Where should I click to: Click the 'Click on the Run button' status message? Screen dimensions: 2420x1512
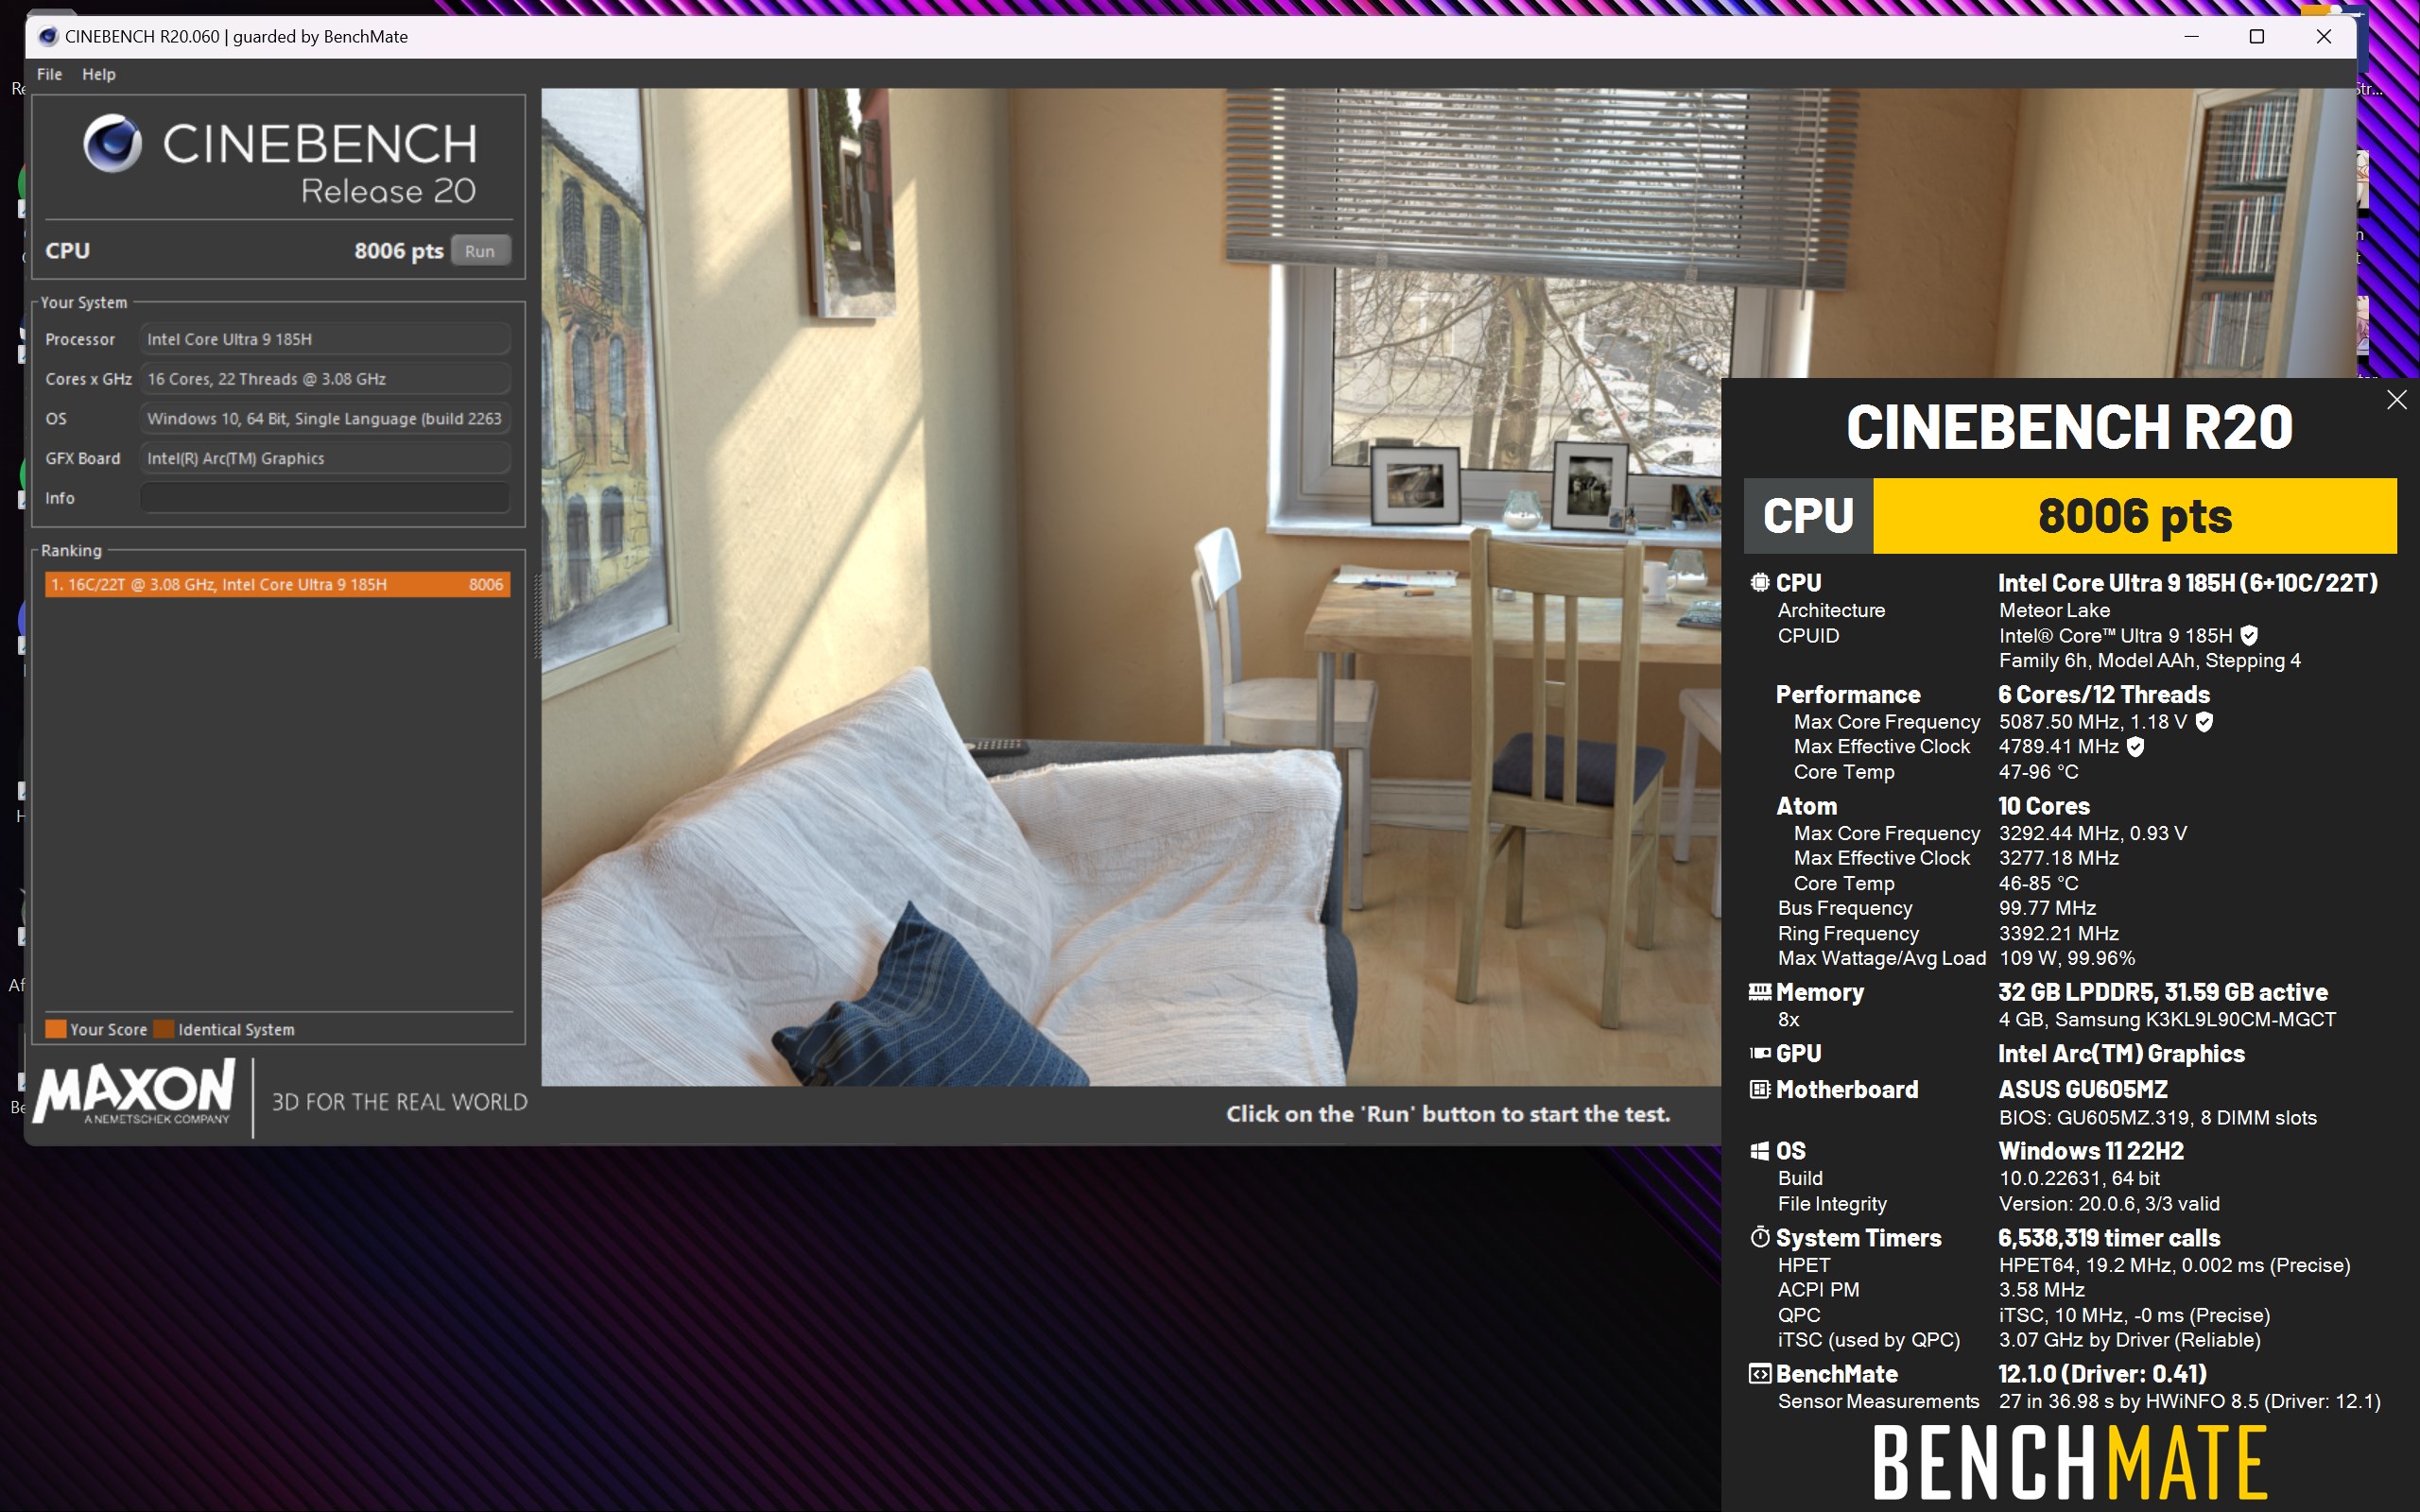(x=1448, y=1114)
